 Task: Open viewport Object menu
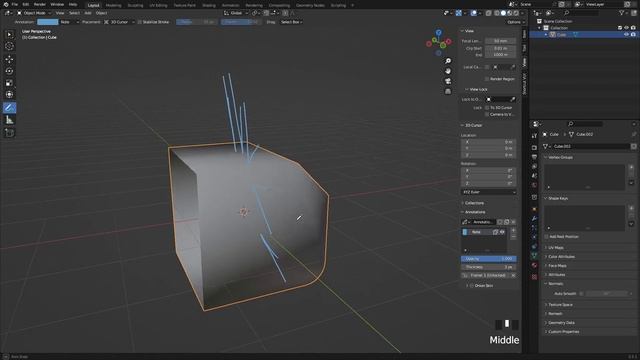101,13
